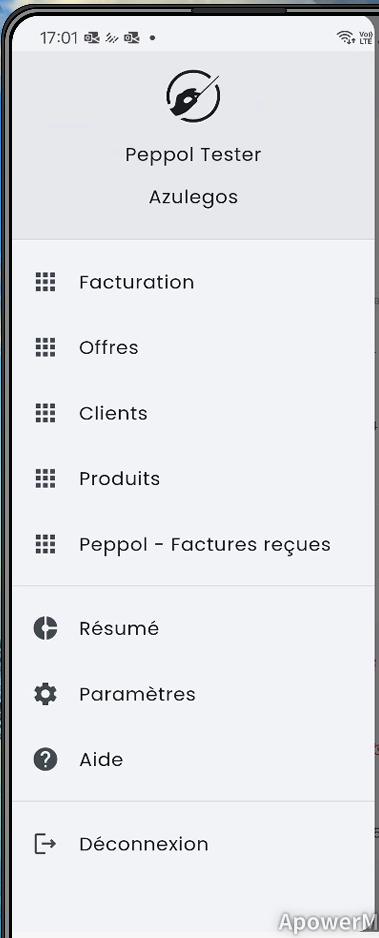Click the grid icon beside Clients
This screenshot has width=379, height=938.
[45, 413]
